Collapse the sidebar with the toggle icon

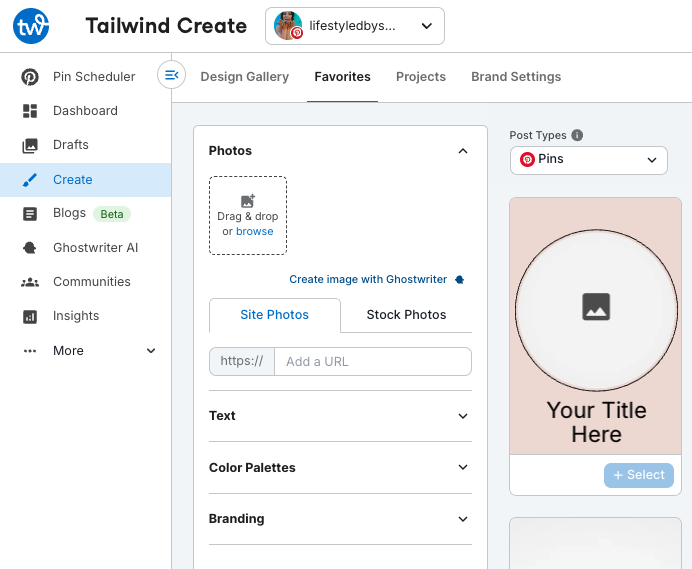pyautogui.click(x=171, y=75)
